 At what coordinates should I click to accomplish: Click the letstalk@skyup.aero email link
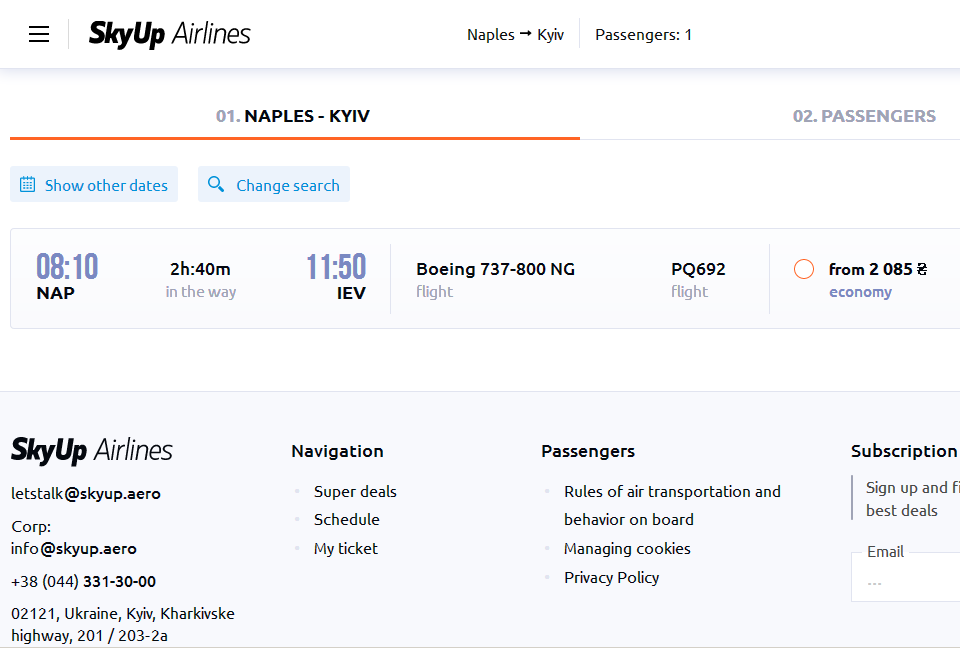(x=86, y=493)
